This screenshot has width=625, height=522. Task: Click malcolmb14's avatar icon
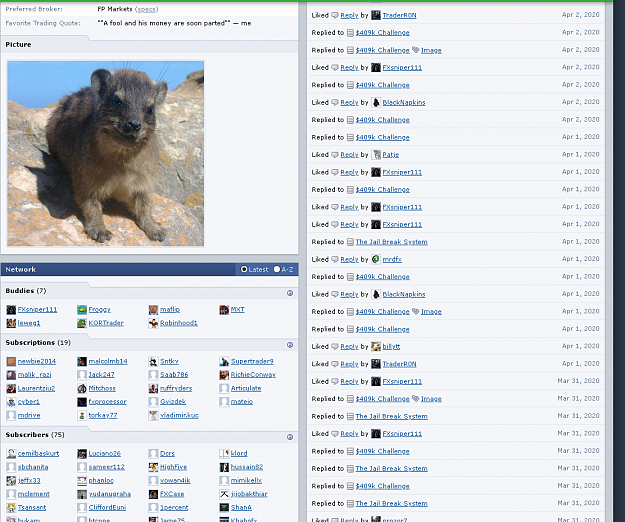click(x=82, y=361)
